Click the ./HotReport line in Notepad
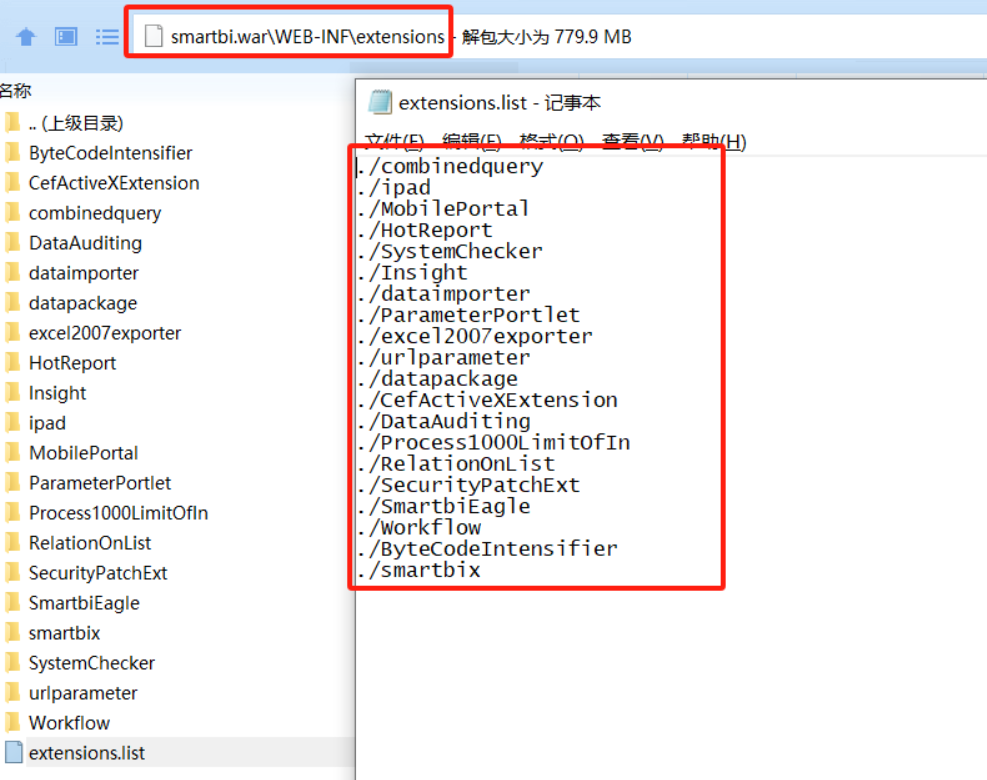Screen dimensions: 987x780 coord(425,230)
